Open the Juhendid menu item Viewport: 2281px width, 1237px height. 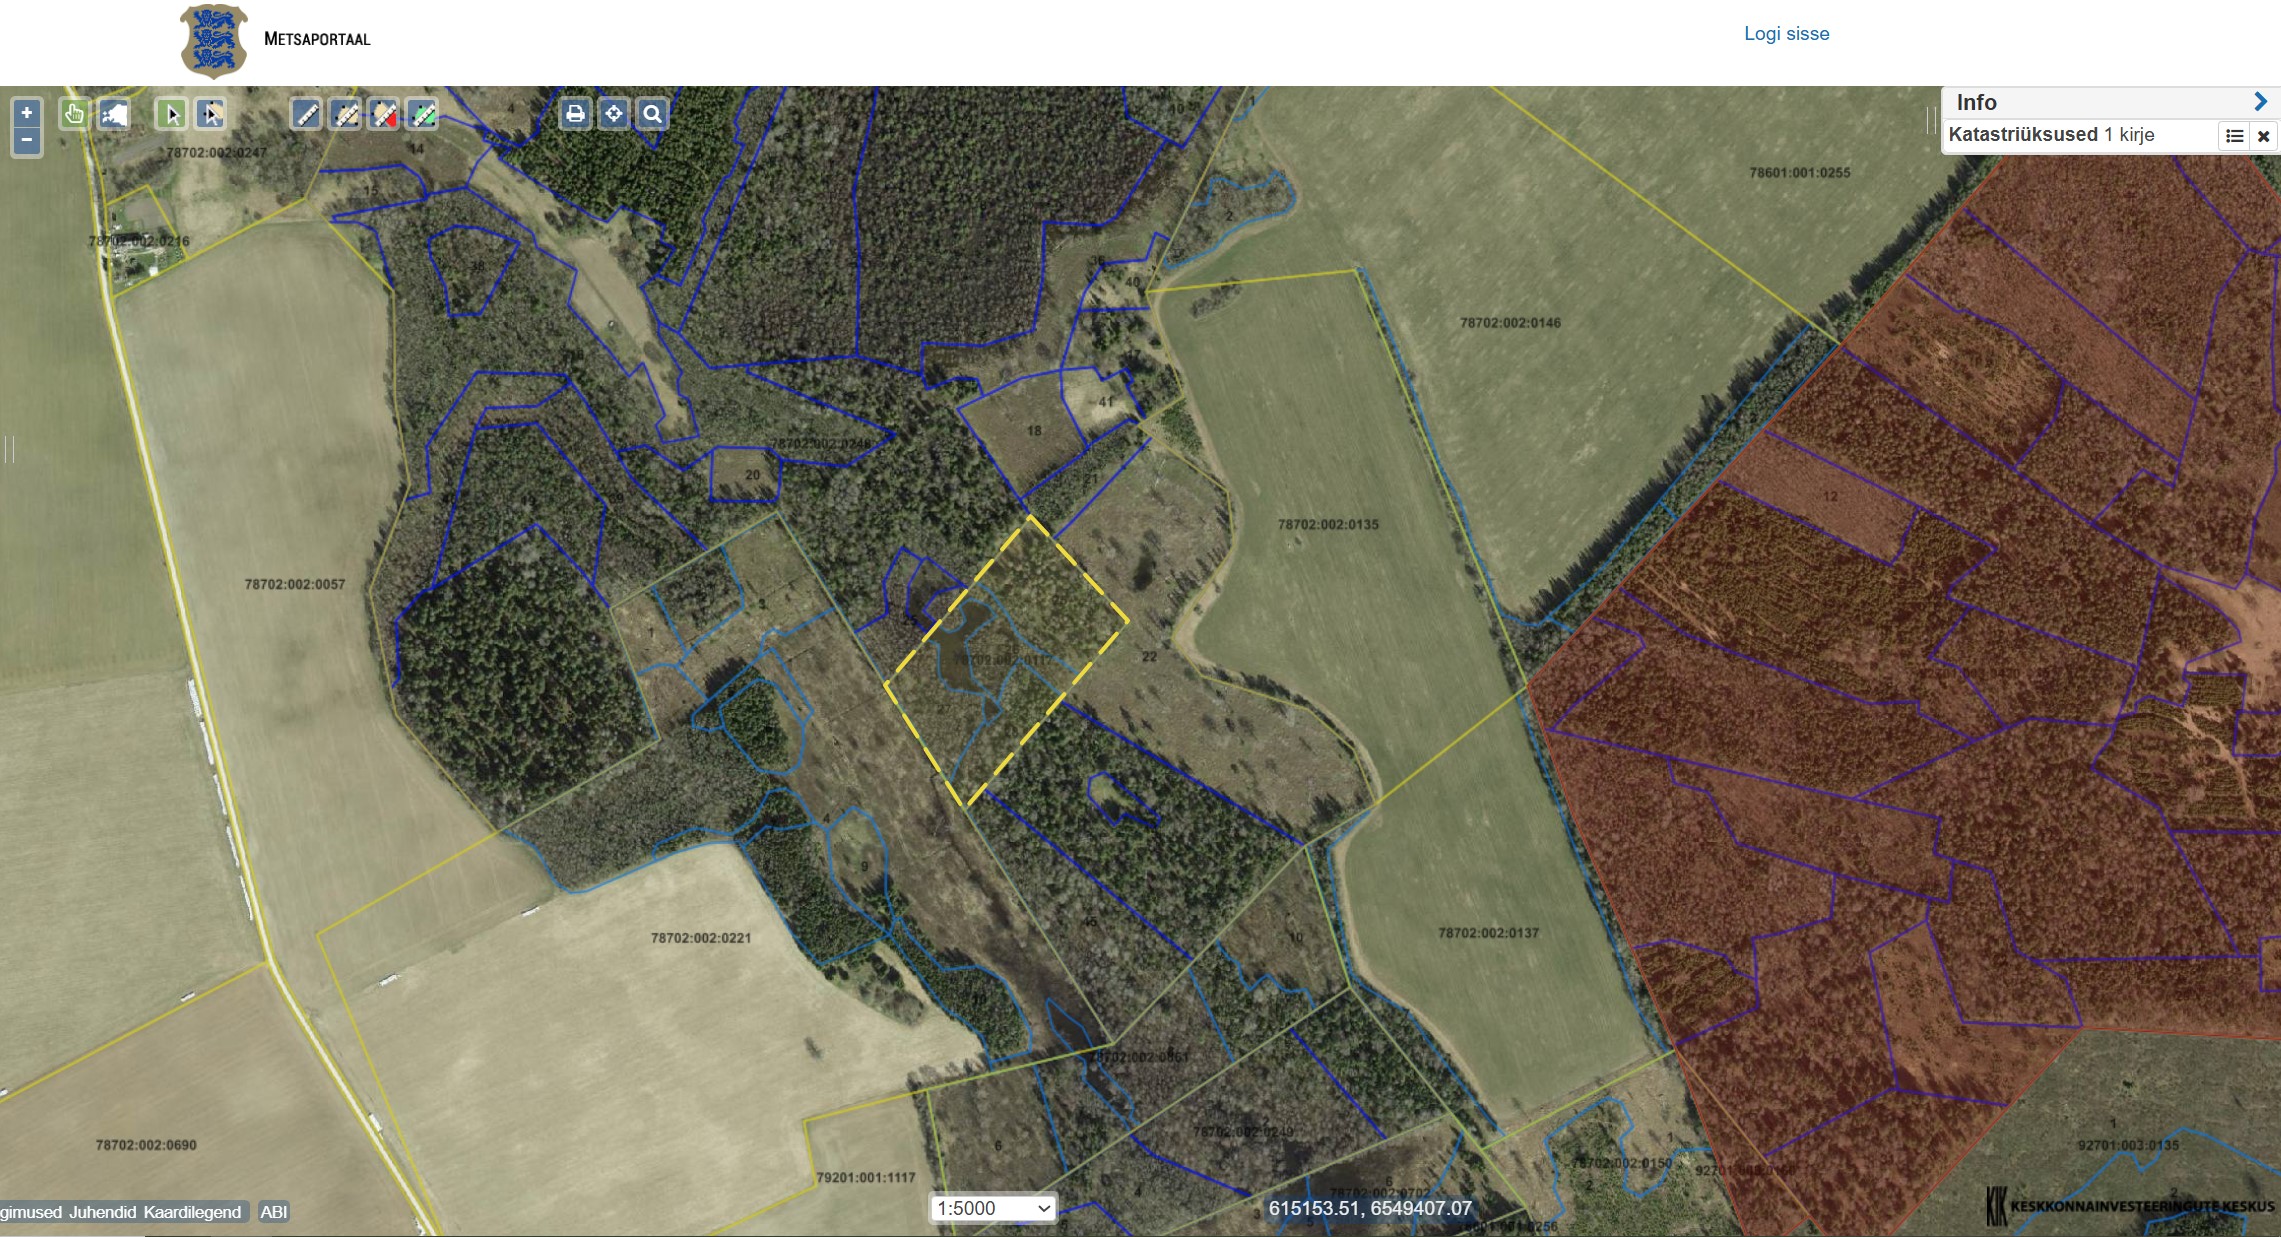[102, 1212]
